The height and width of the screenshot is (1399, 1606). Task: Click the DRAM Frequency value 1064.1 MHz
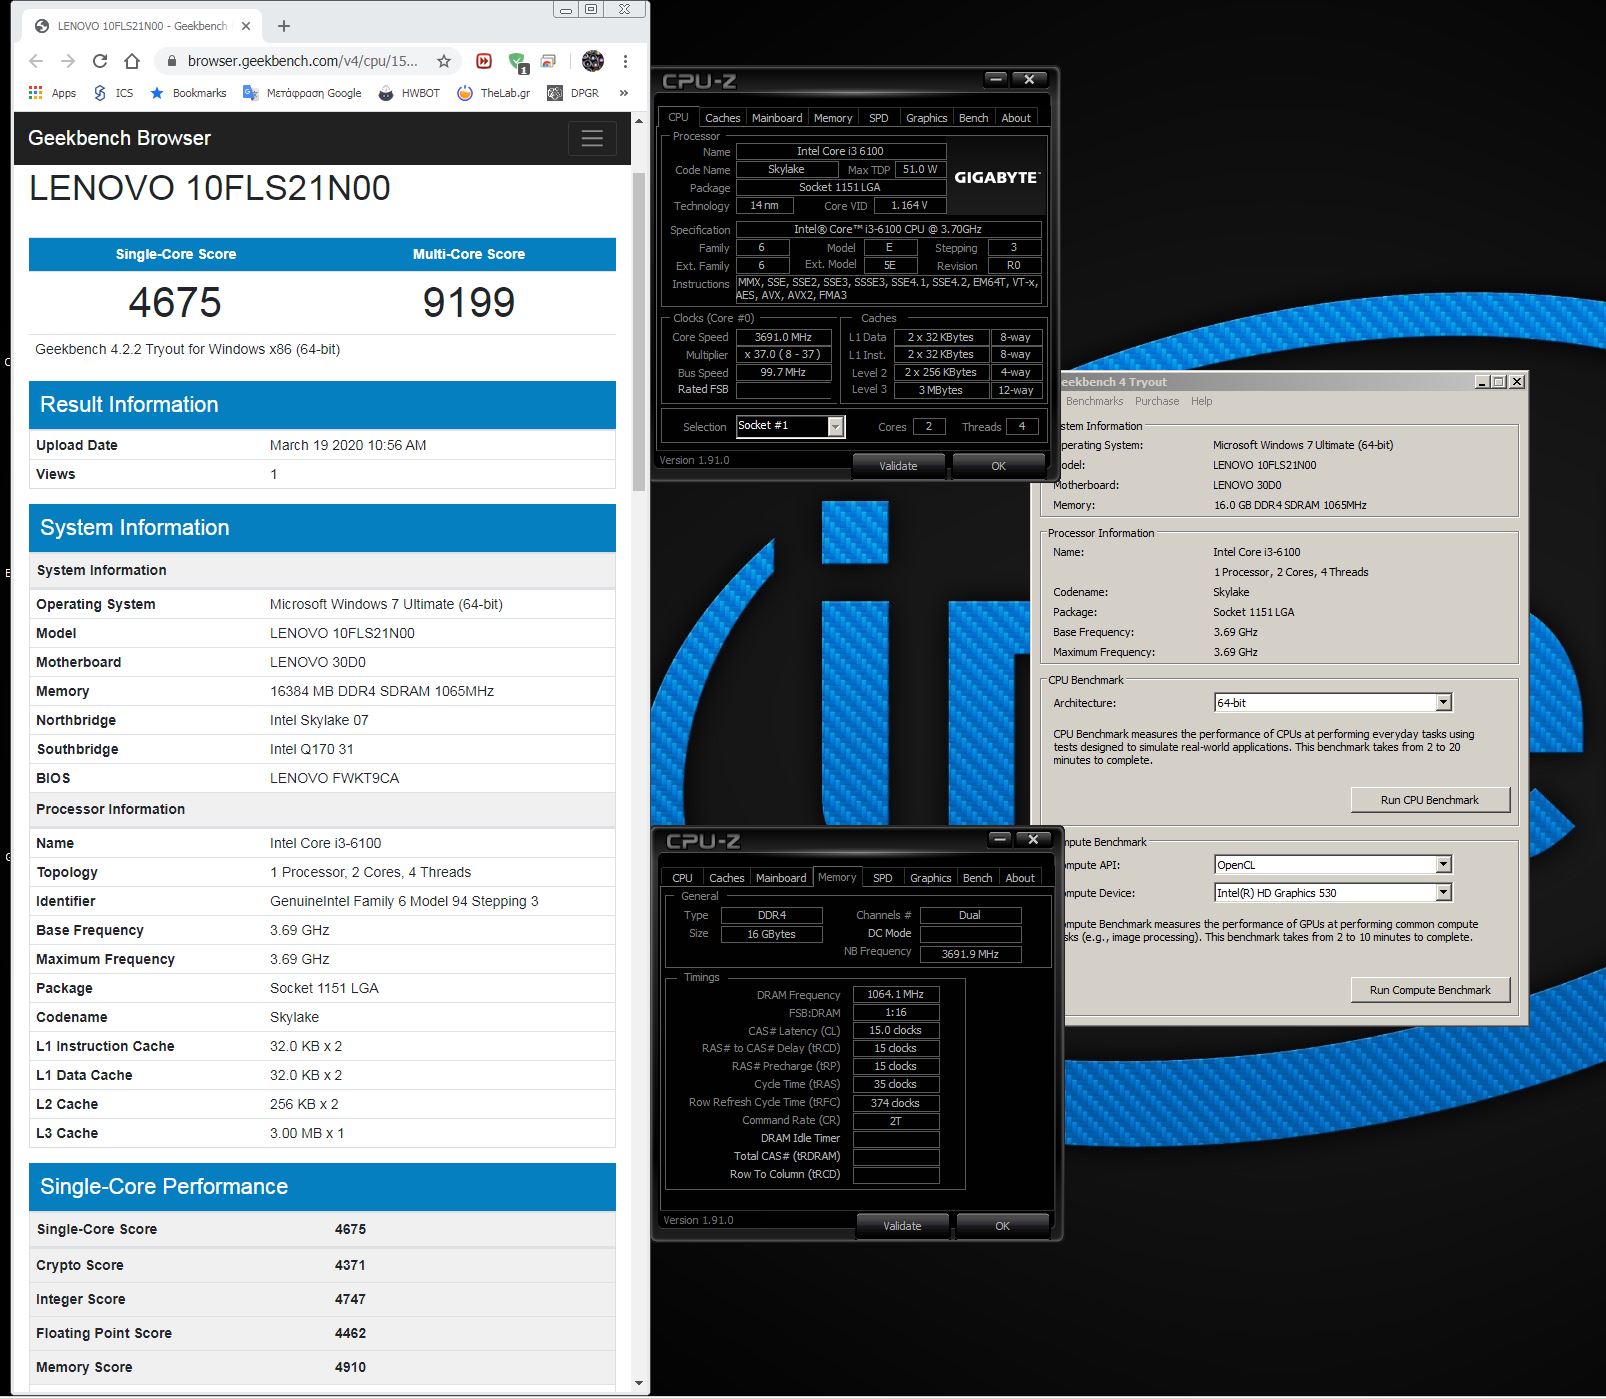click(x=896, y=995)
